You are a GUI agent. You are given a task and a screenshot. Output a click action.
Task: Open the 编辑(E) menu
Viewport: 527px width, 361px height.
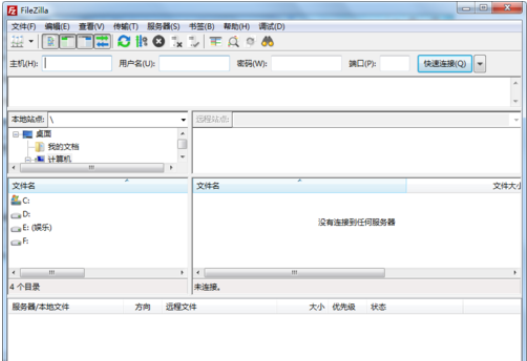click(57, 27)
